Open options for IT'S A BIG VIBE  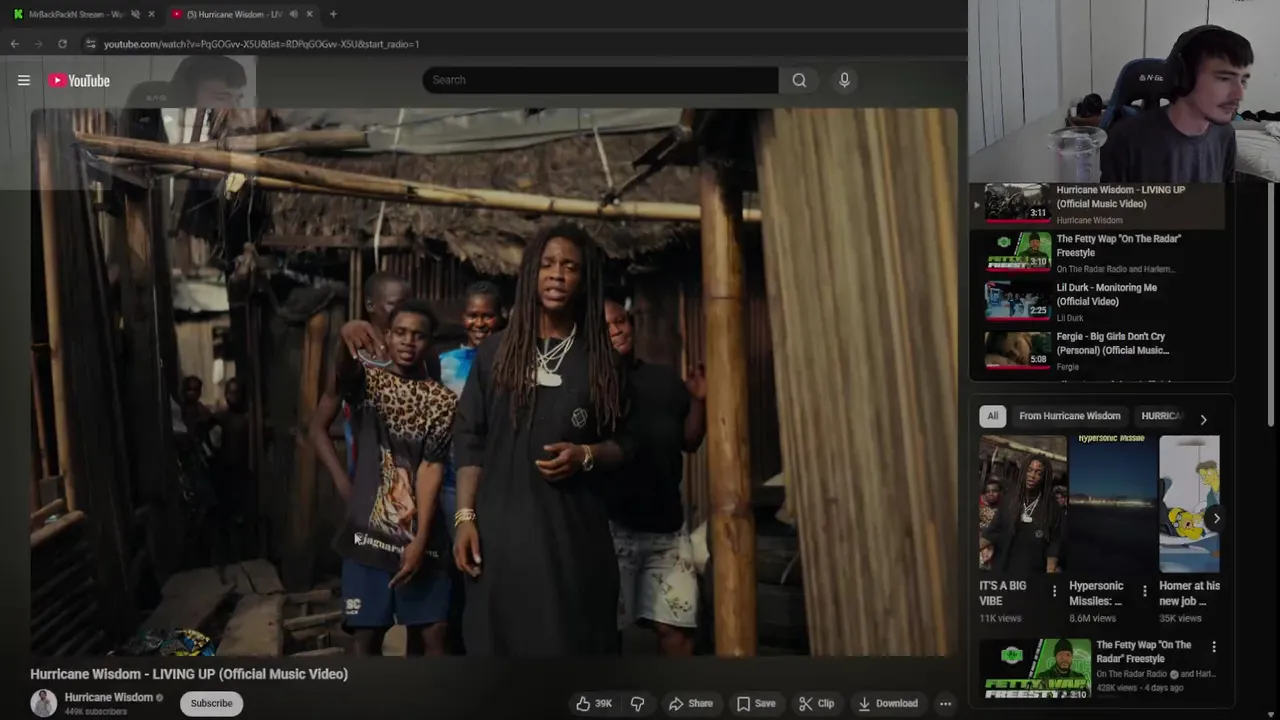click(1054, 591)
